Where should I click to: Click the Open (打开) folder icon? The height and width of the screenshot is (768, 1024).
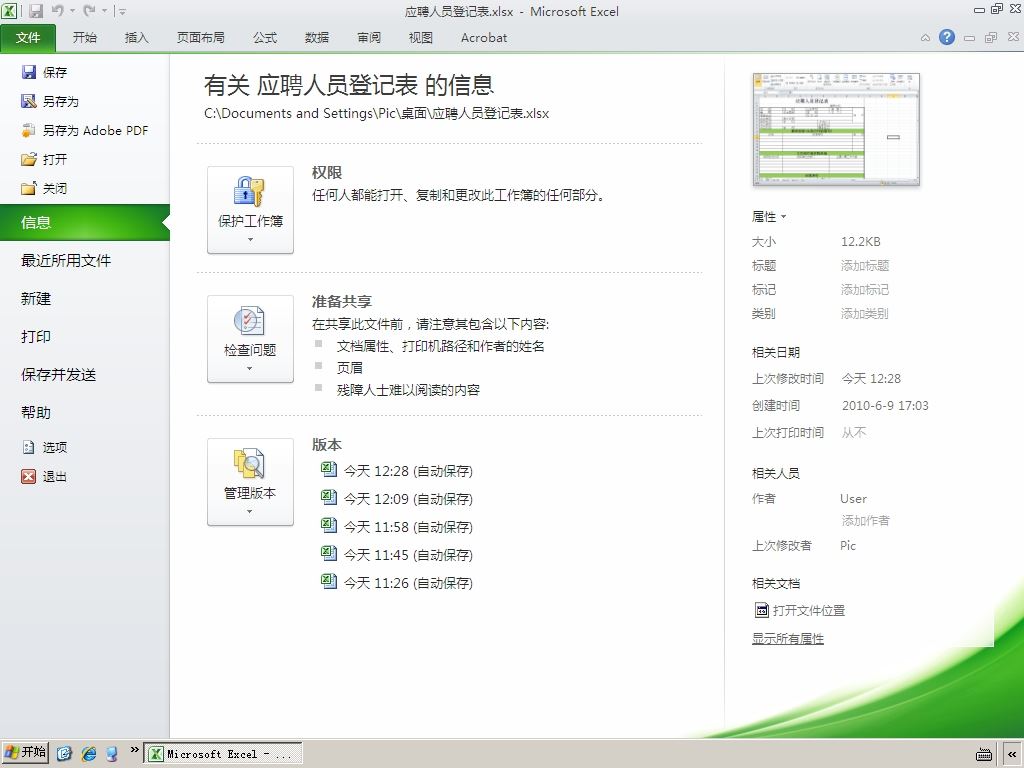click(29, 159)
